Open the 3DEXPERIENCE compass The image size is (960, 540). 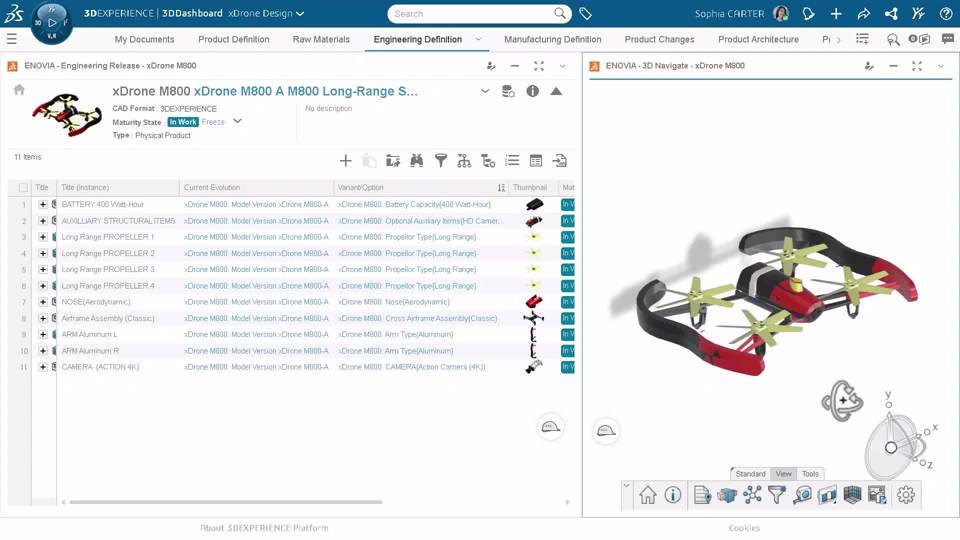(x=52, y=23)
